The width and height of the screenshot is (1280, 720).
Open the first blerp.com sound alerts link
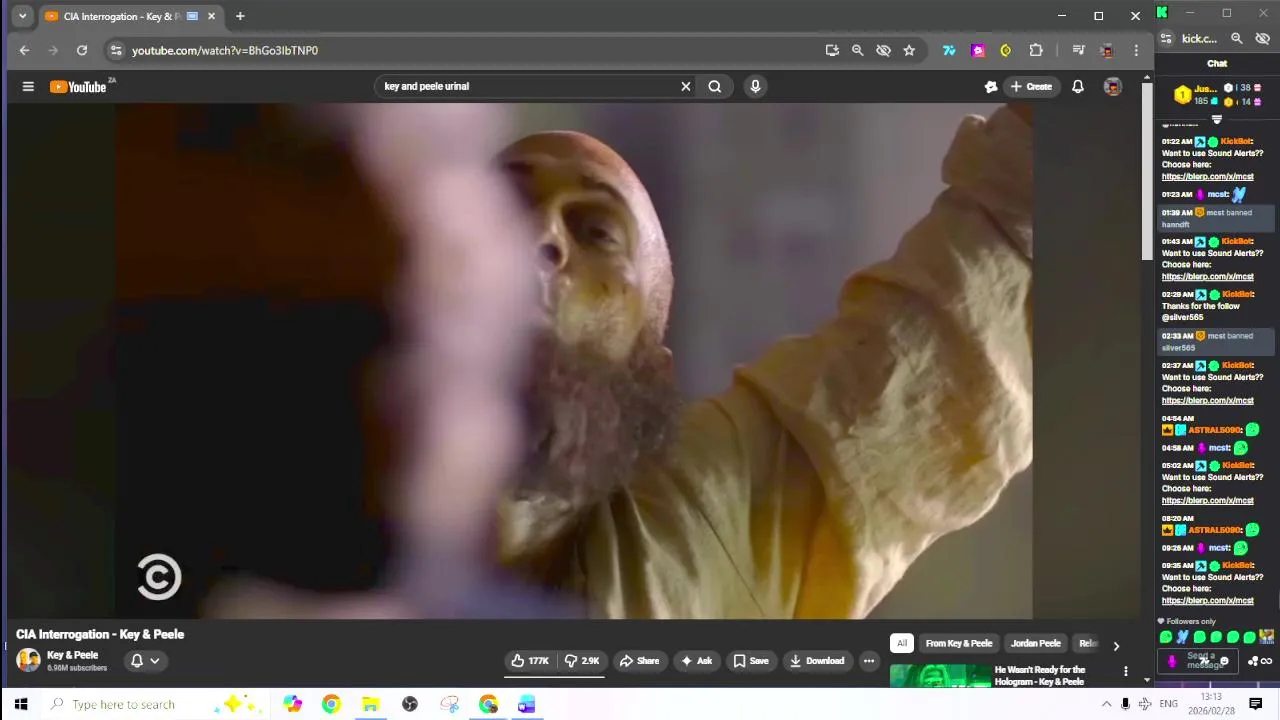coord(1207,176)
